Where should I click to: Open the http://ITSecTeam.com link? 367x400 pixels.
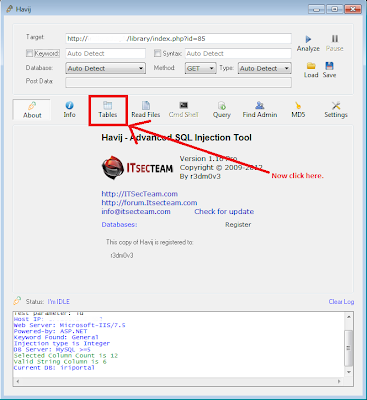(x=140, y=194)
